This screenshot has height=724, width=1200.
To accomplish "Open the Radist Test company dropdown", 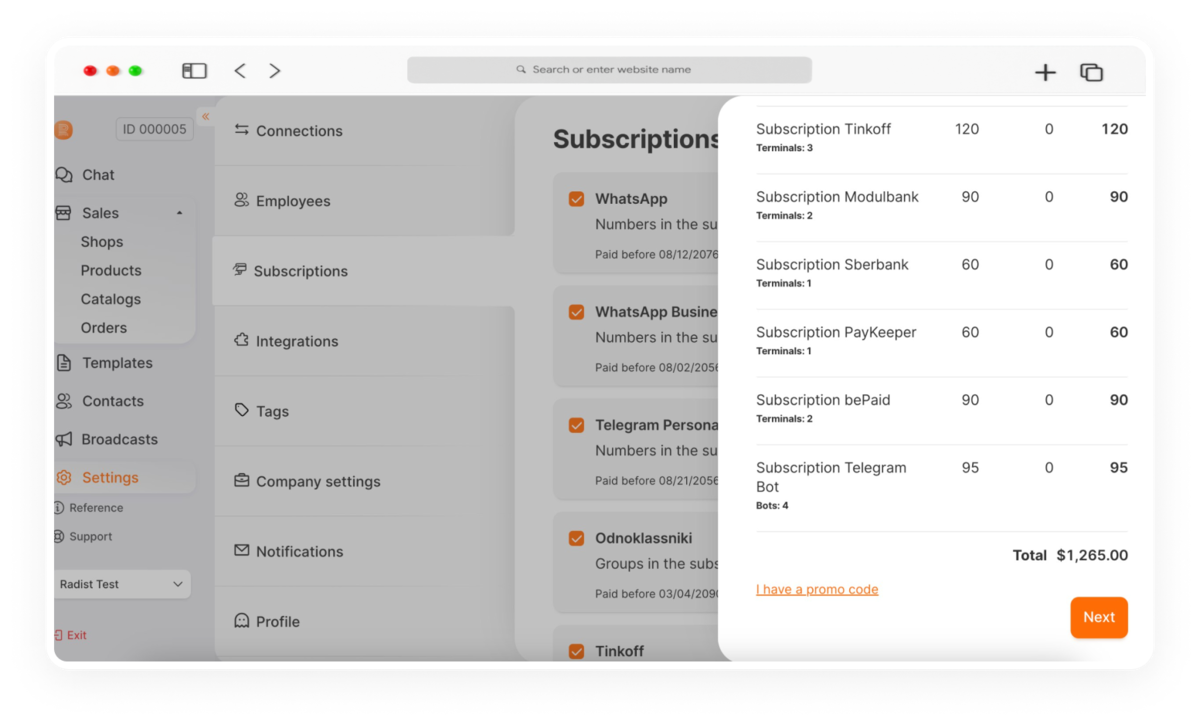I will click(122, 584).
